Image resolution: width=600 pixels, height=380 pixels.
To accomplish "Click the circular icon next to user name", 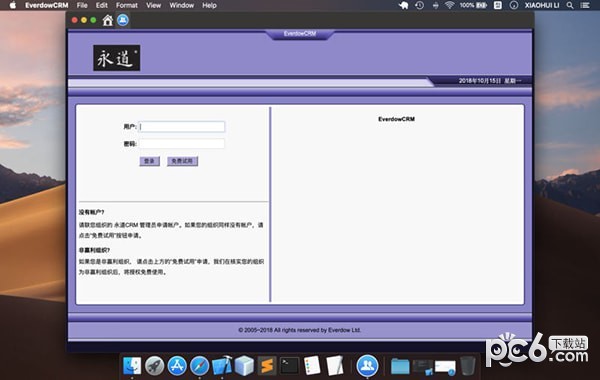I will coord(514,5).
